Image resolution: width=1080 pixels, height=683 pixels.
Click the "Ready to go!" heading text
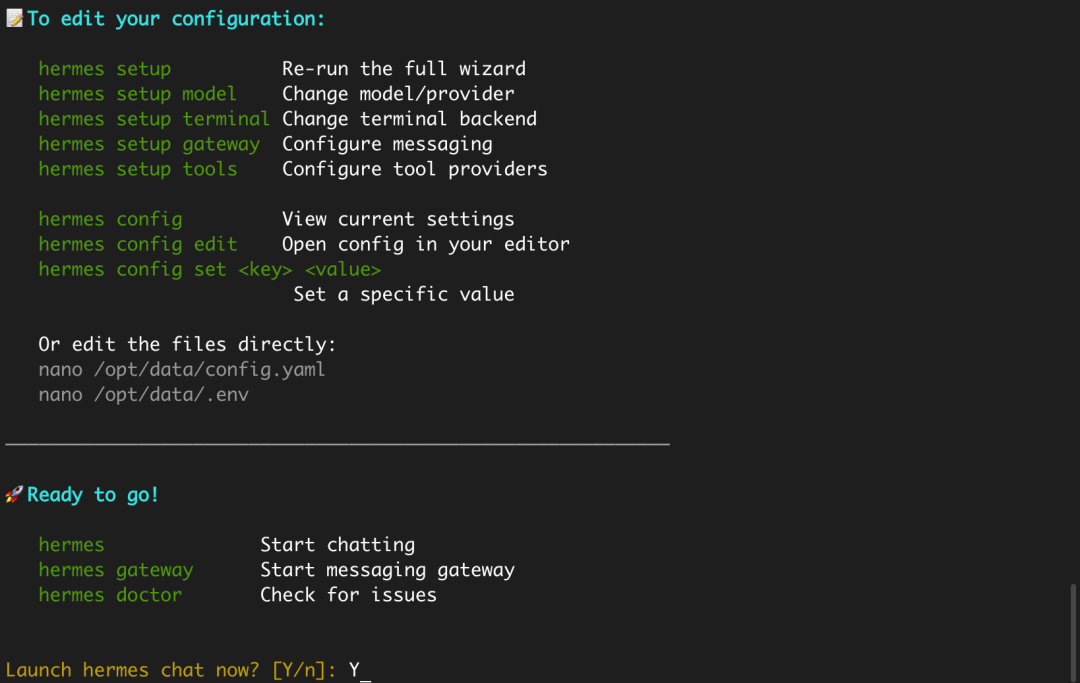point(93,495)
